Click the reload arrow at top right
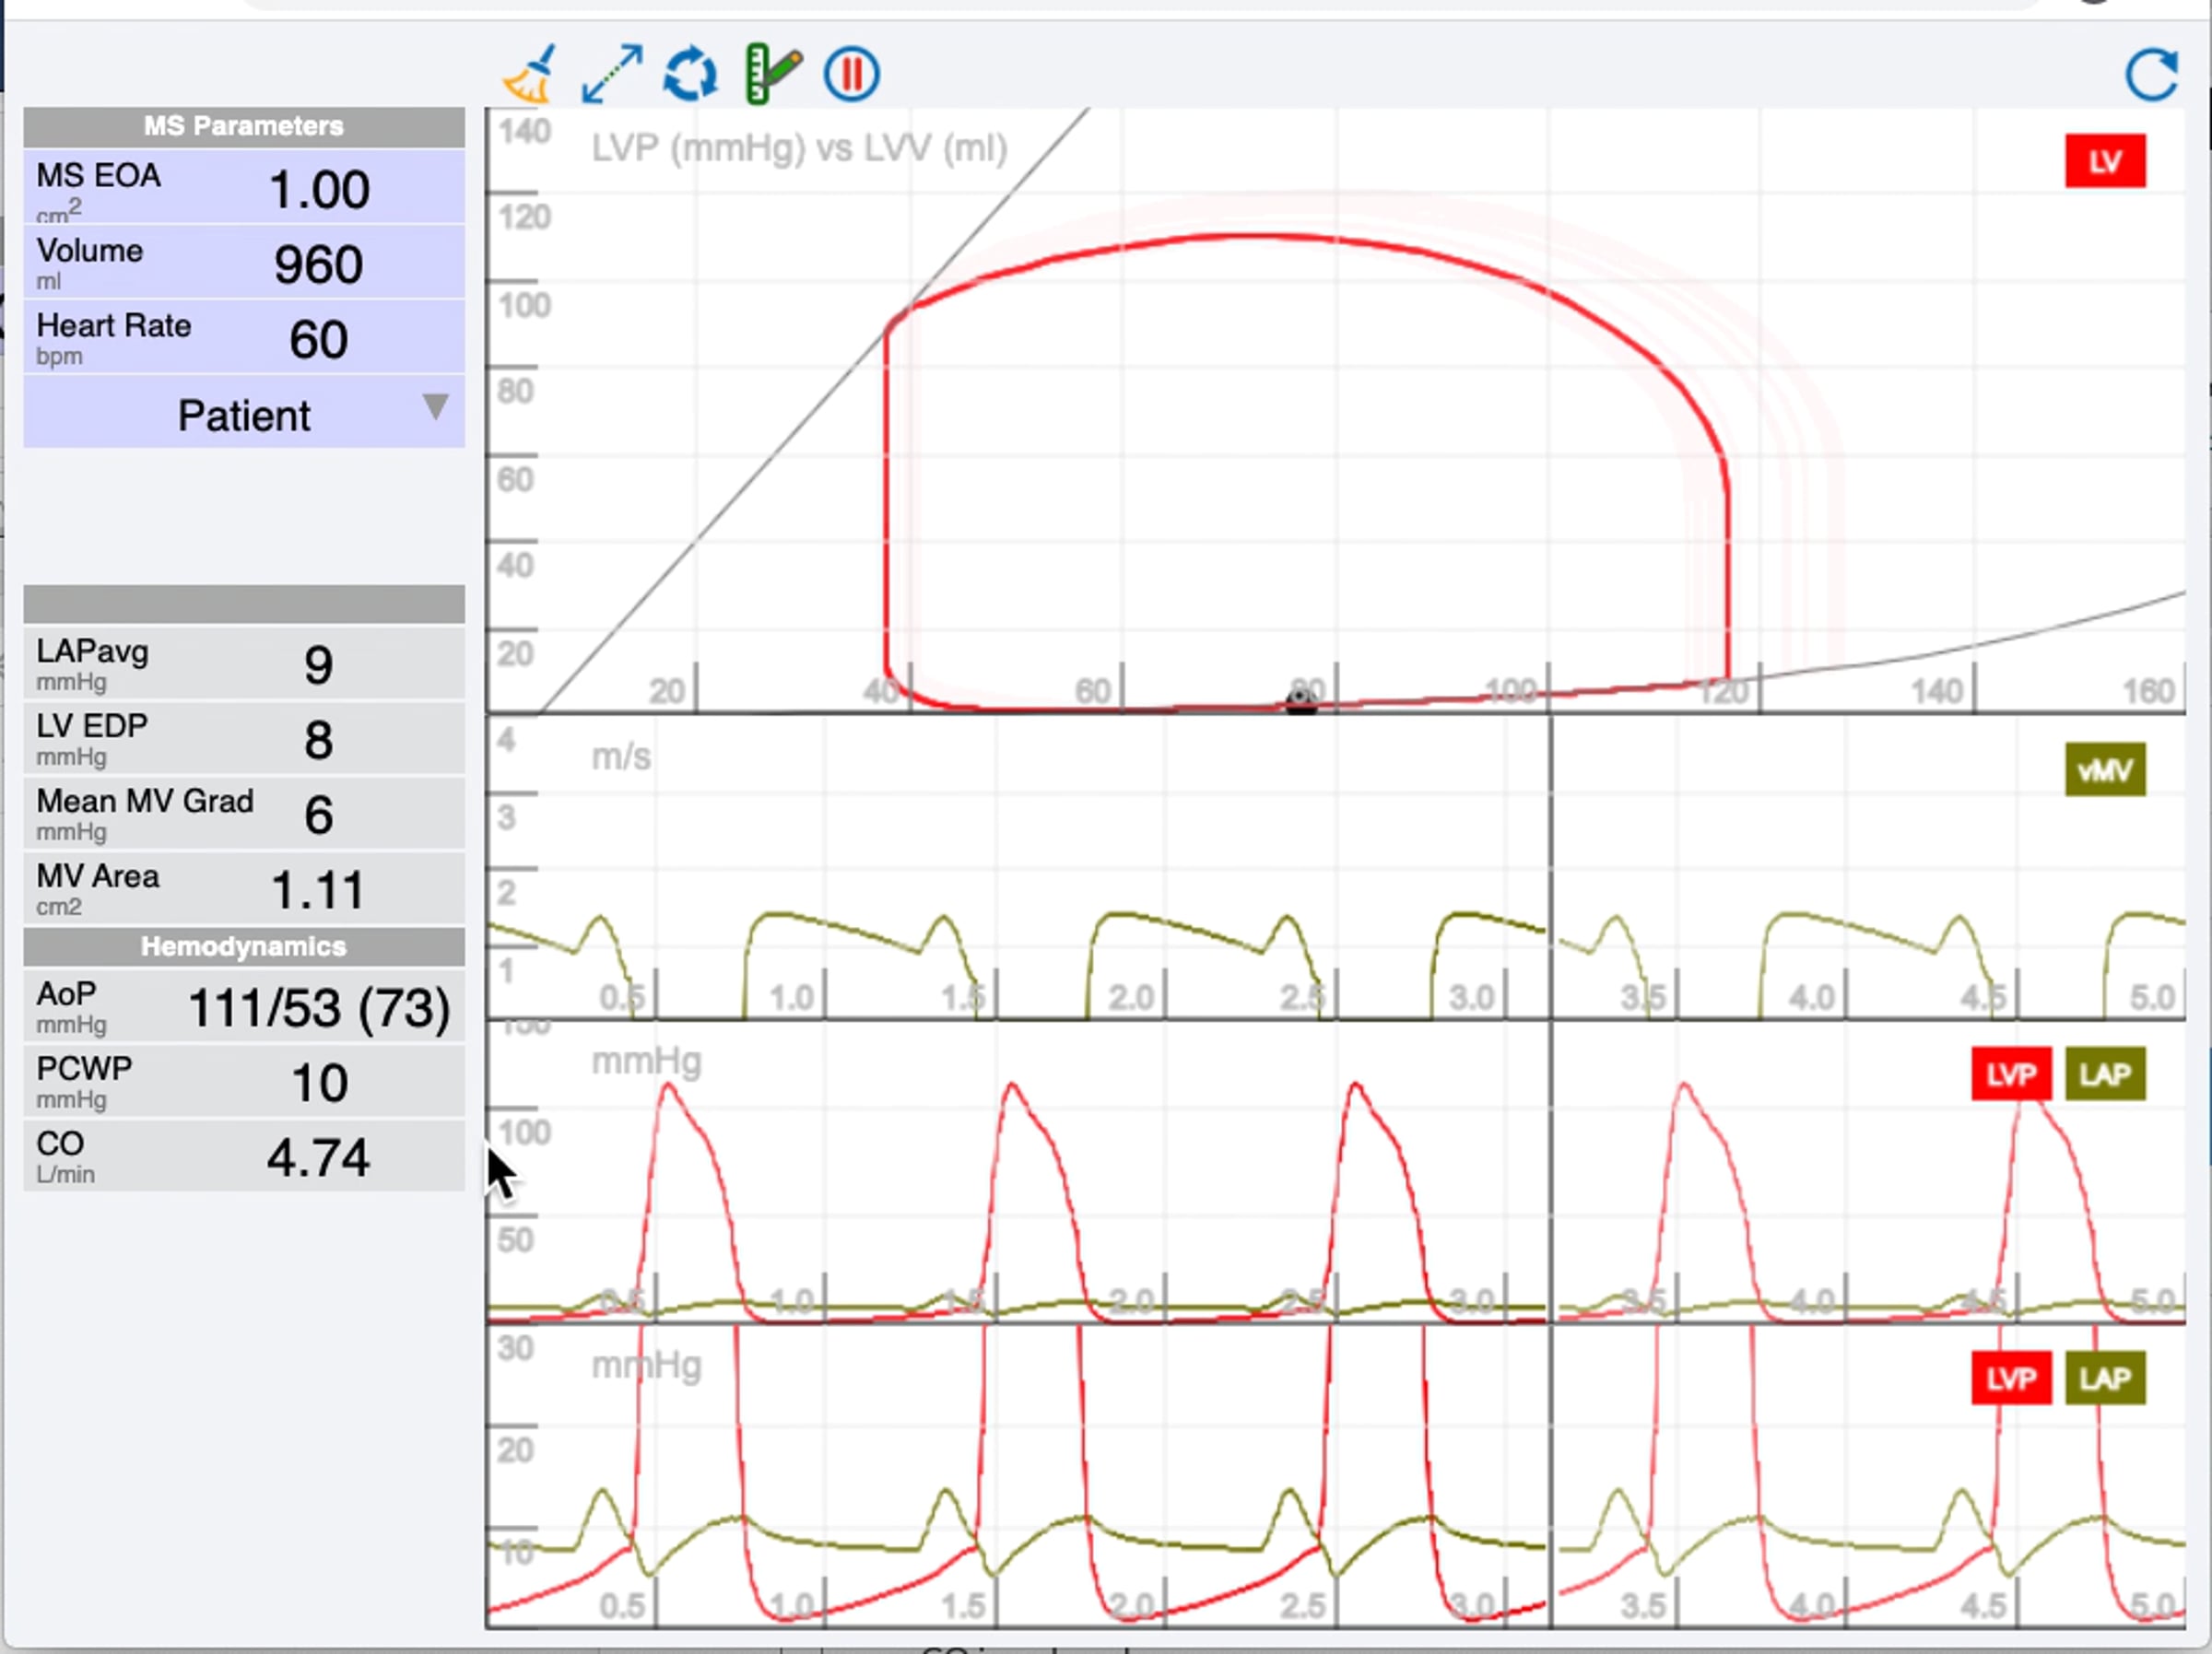This screenshot has height=1654, width=2212. [x=2151, y=74]
